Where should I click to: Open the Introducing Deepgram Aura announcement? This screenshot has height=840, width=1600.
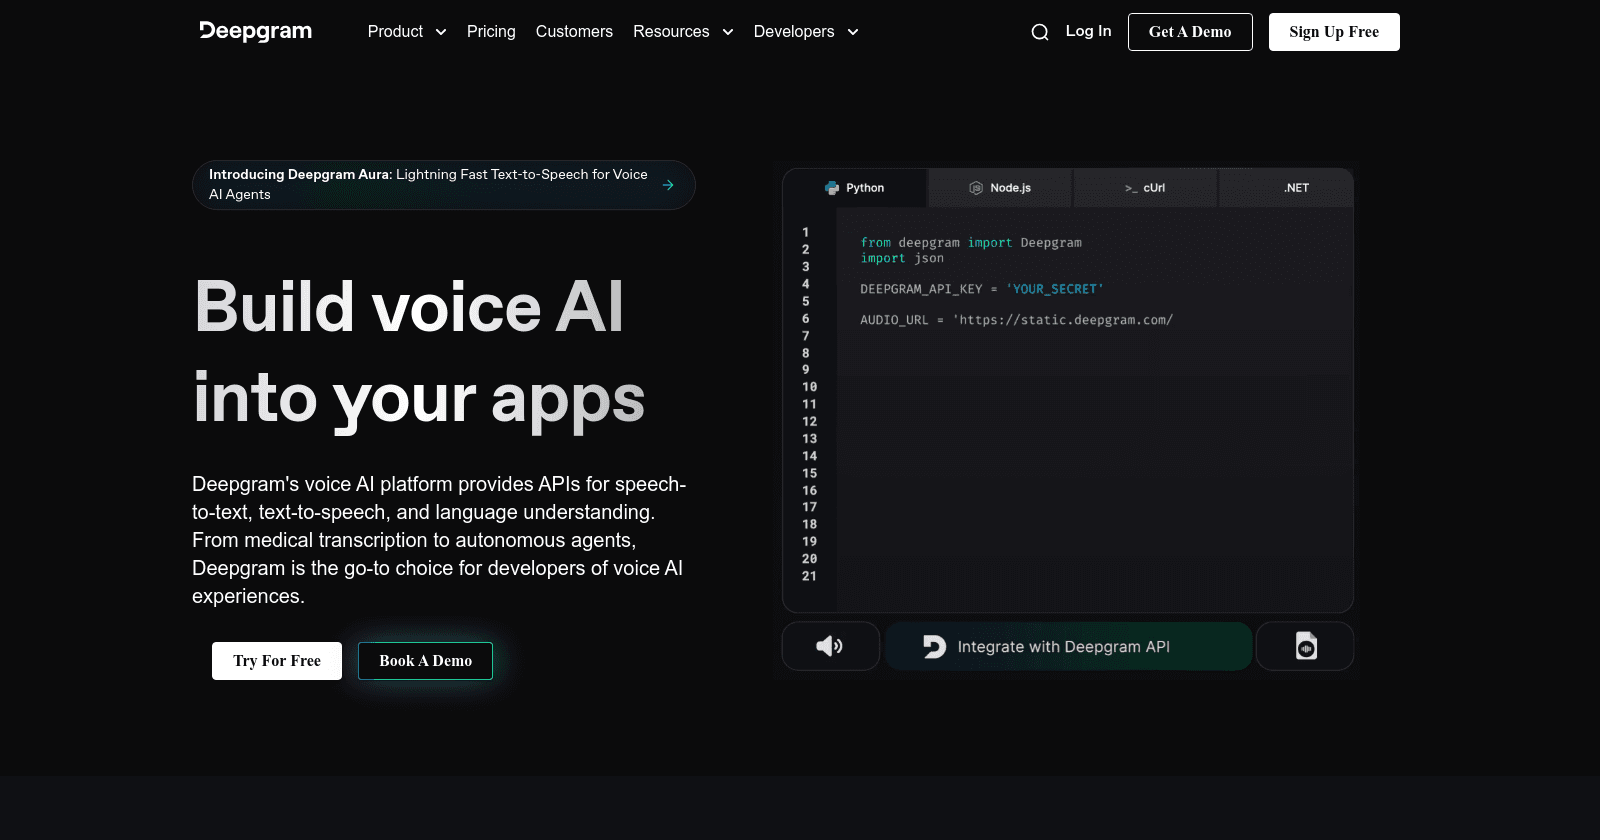pos(444,185)
